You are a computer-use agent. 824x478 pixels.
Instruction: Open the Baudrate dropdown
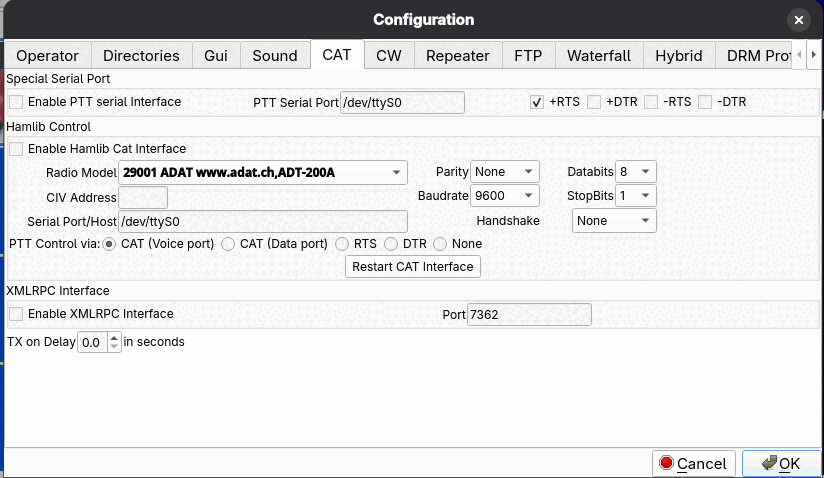click(x=504, y=196)
